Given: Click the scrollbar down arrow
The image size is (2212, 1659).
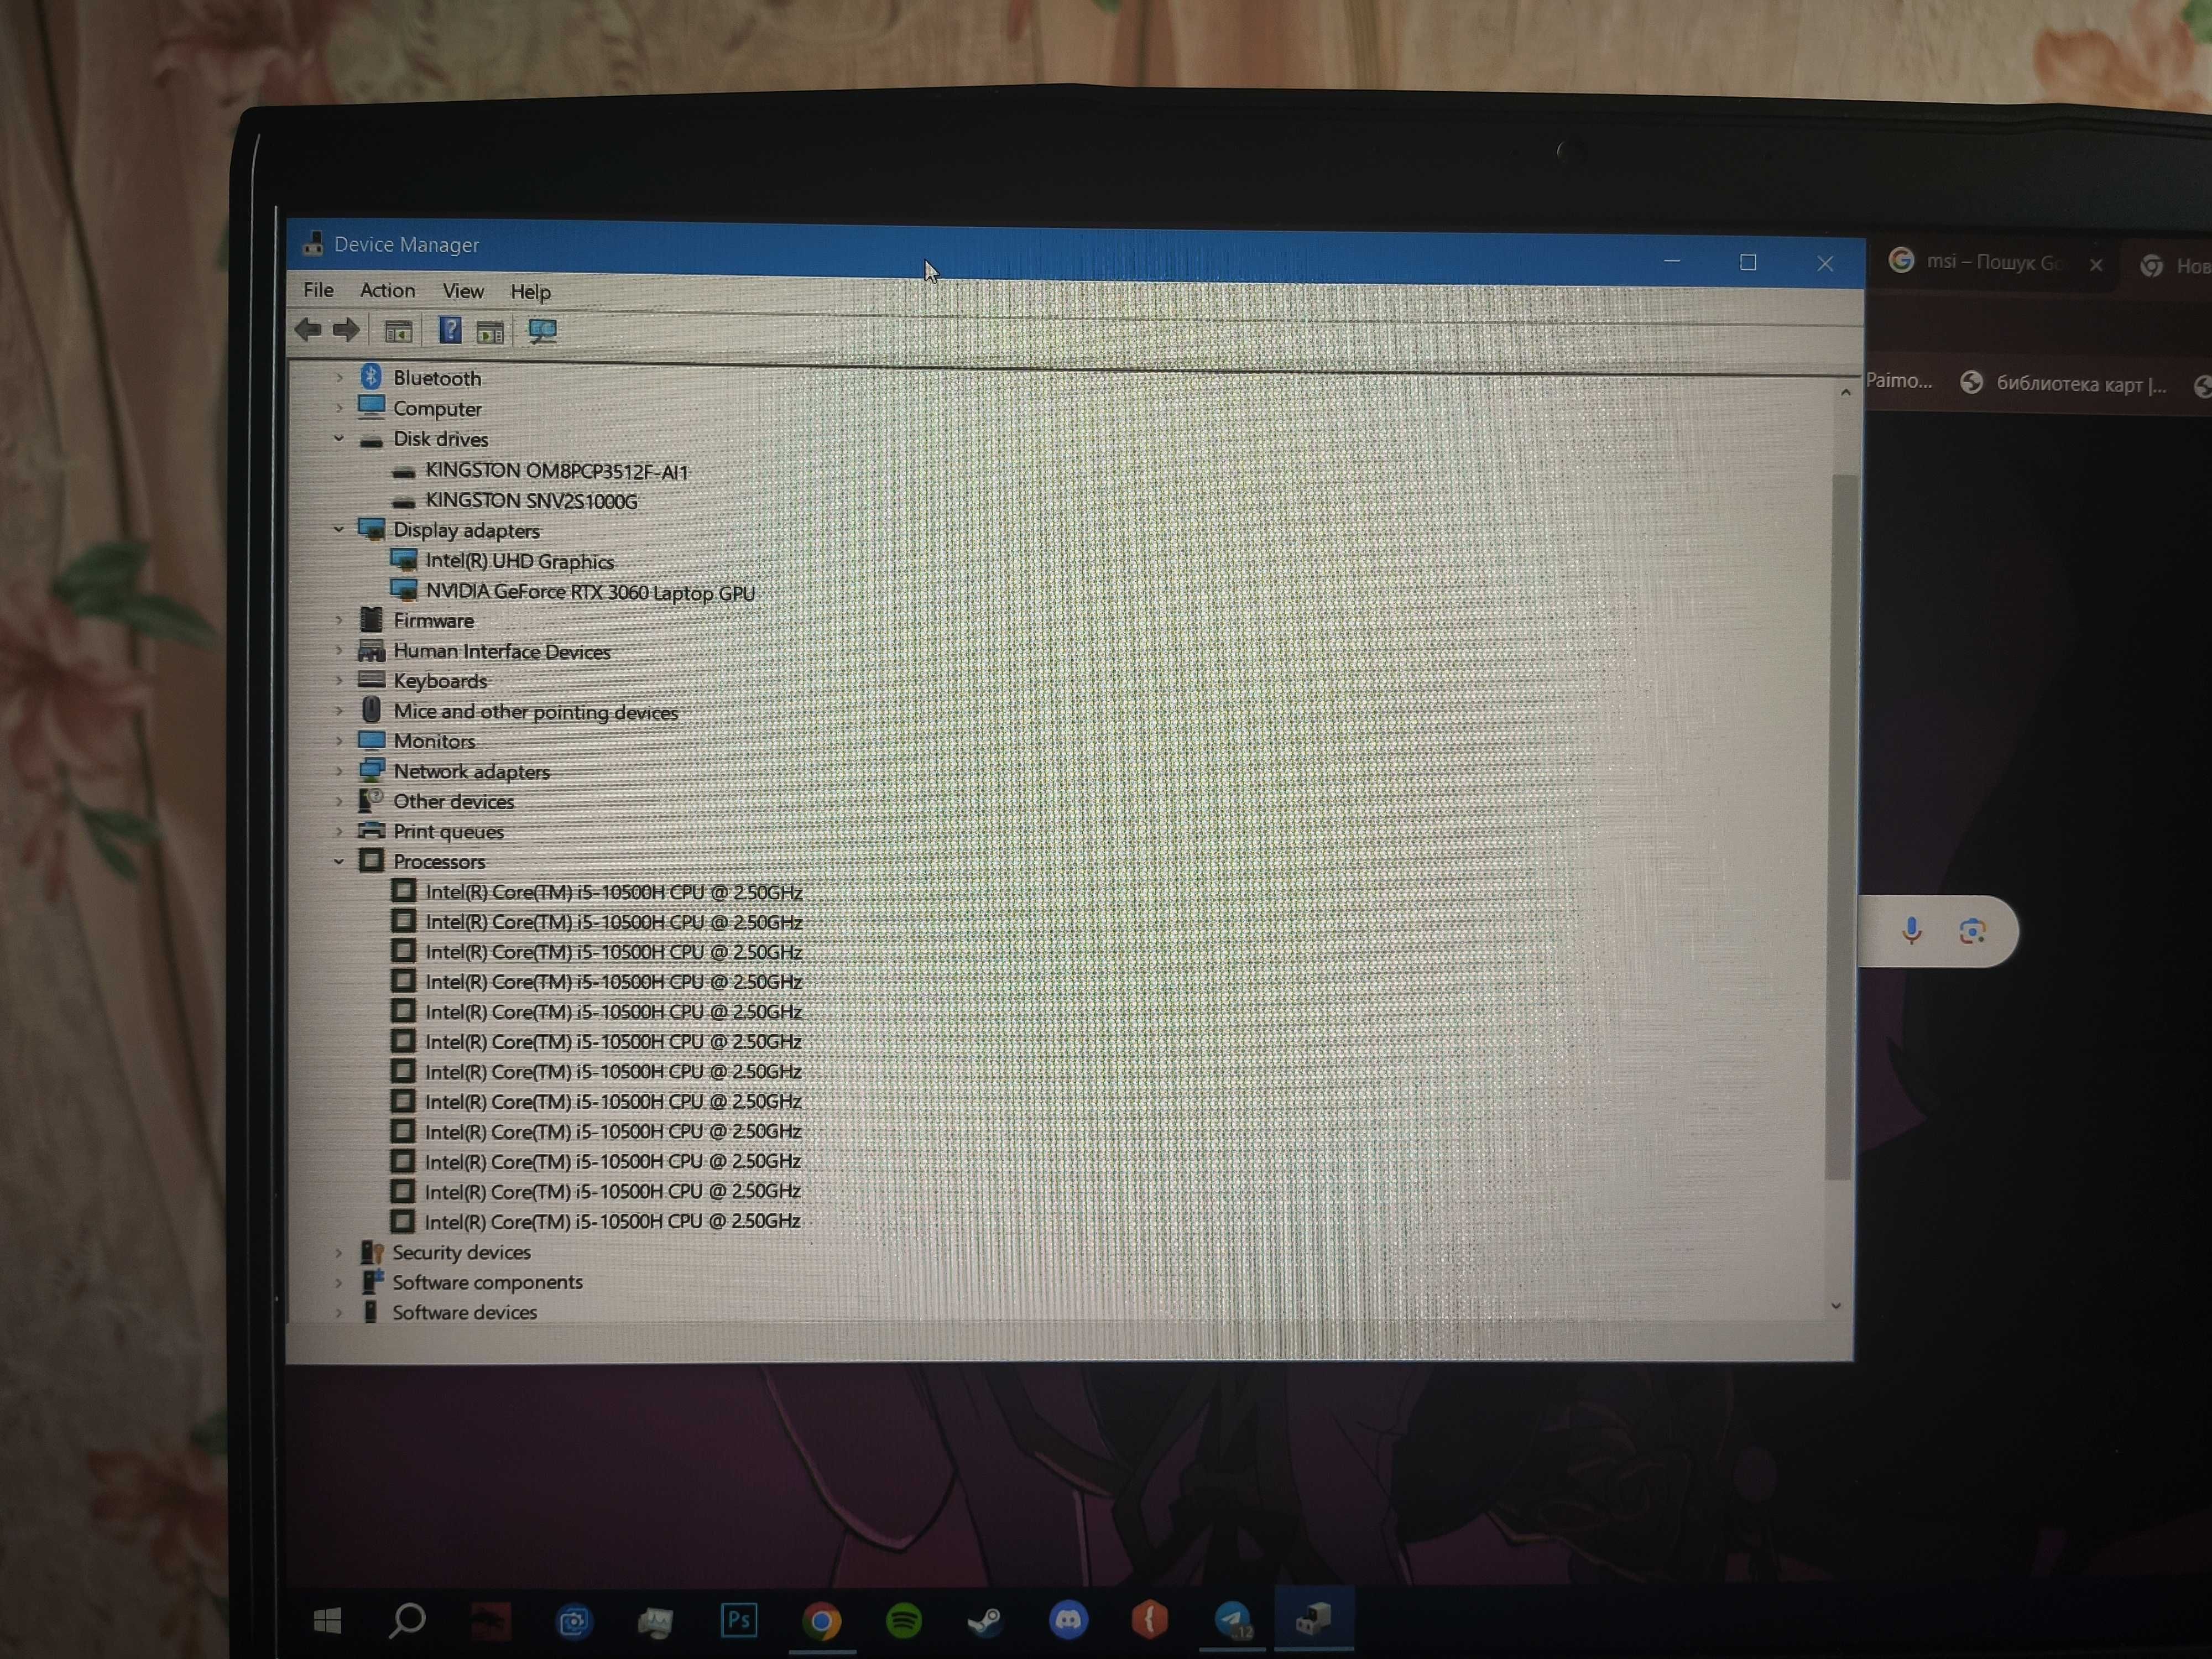Looking at the screenshot, I should pyautogui.click(x=1836, y=1305).
